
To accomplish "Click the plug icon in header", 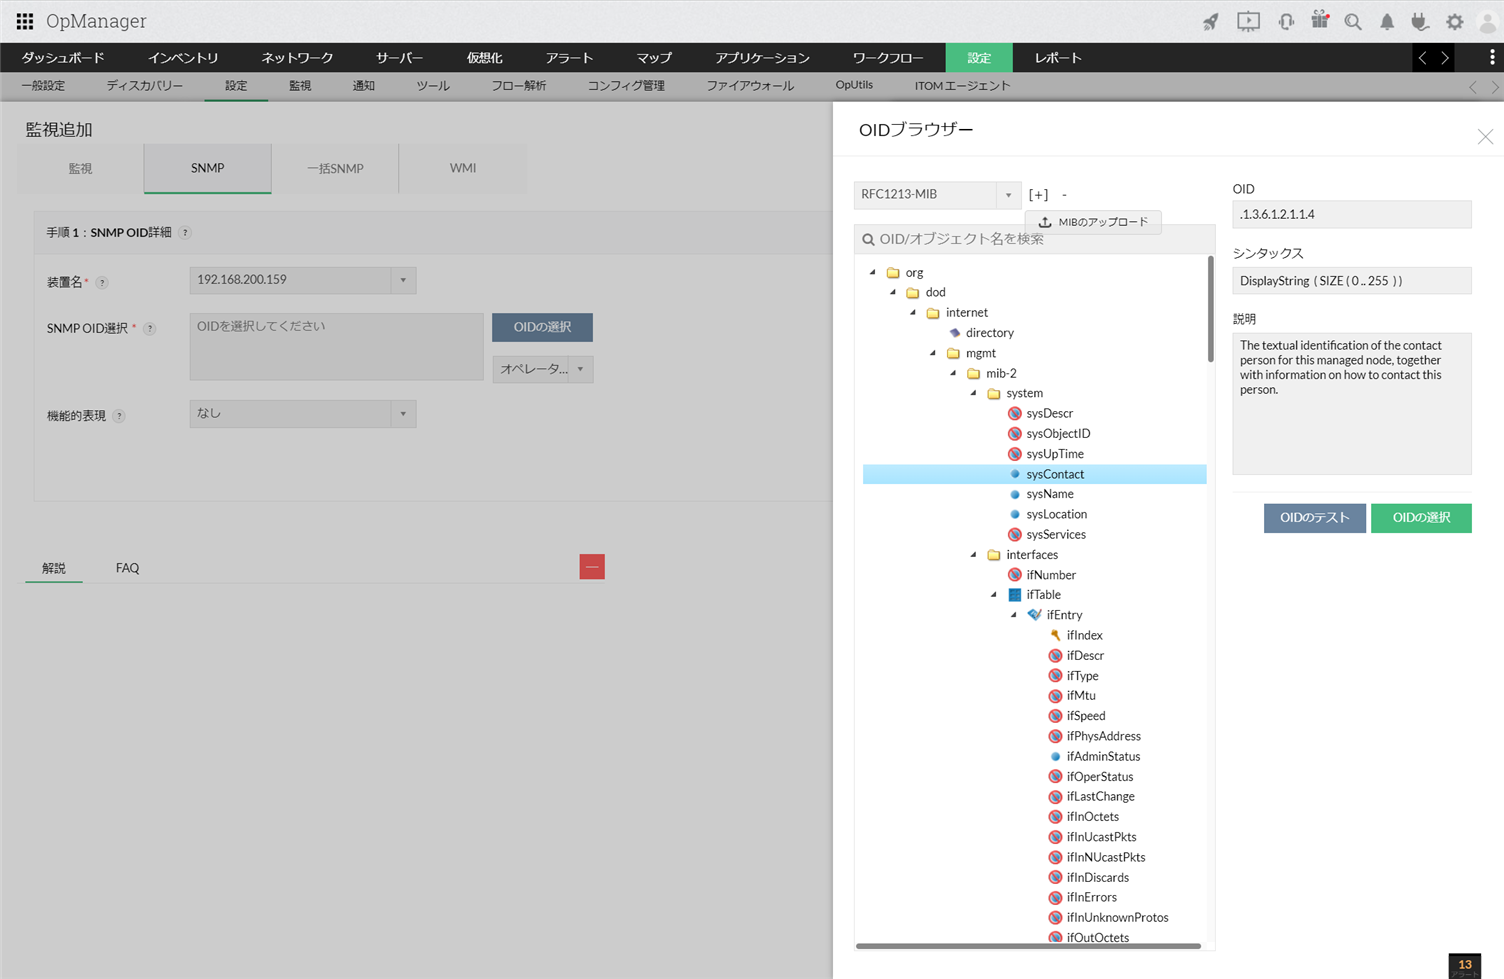I will coord(1420,22).
